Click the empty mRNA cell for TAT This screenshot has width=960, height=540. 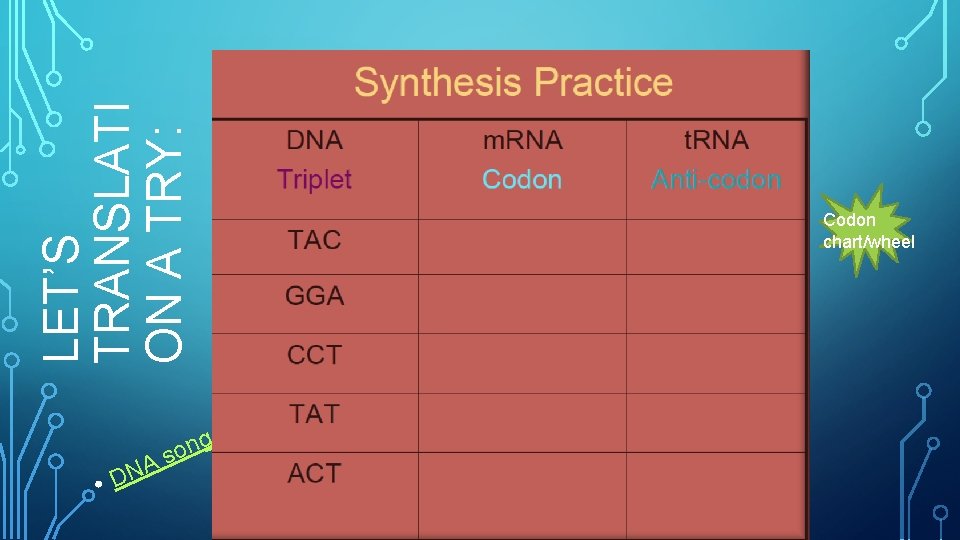[x=522, y=422]
